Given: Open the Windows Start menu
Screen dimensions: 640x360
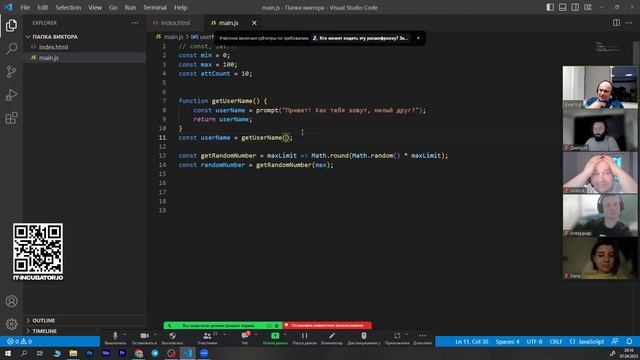Looking at the screenshot, I should [8, 353].
